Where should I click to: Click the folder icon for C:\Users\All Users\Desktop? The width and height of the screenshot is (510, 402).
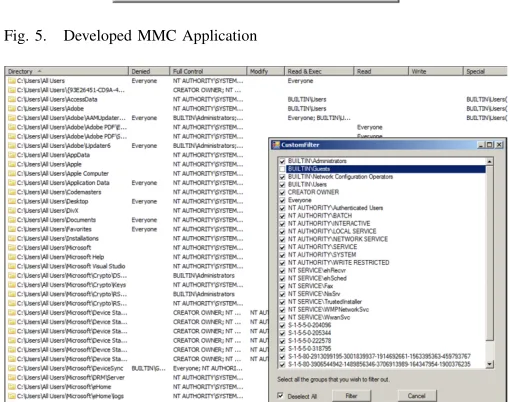point(12,201)
